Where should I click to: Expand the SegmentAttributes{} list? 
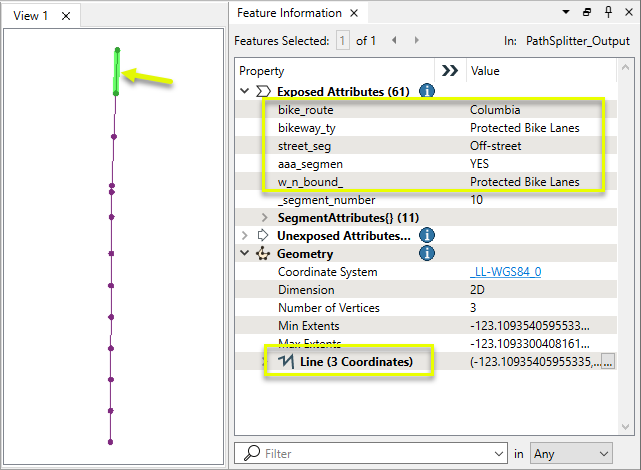click(264, 217)
